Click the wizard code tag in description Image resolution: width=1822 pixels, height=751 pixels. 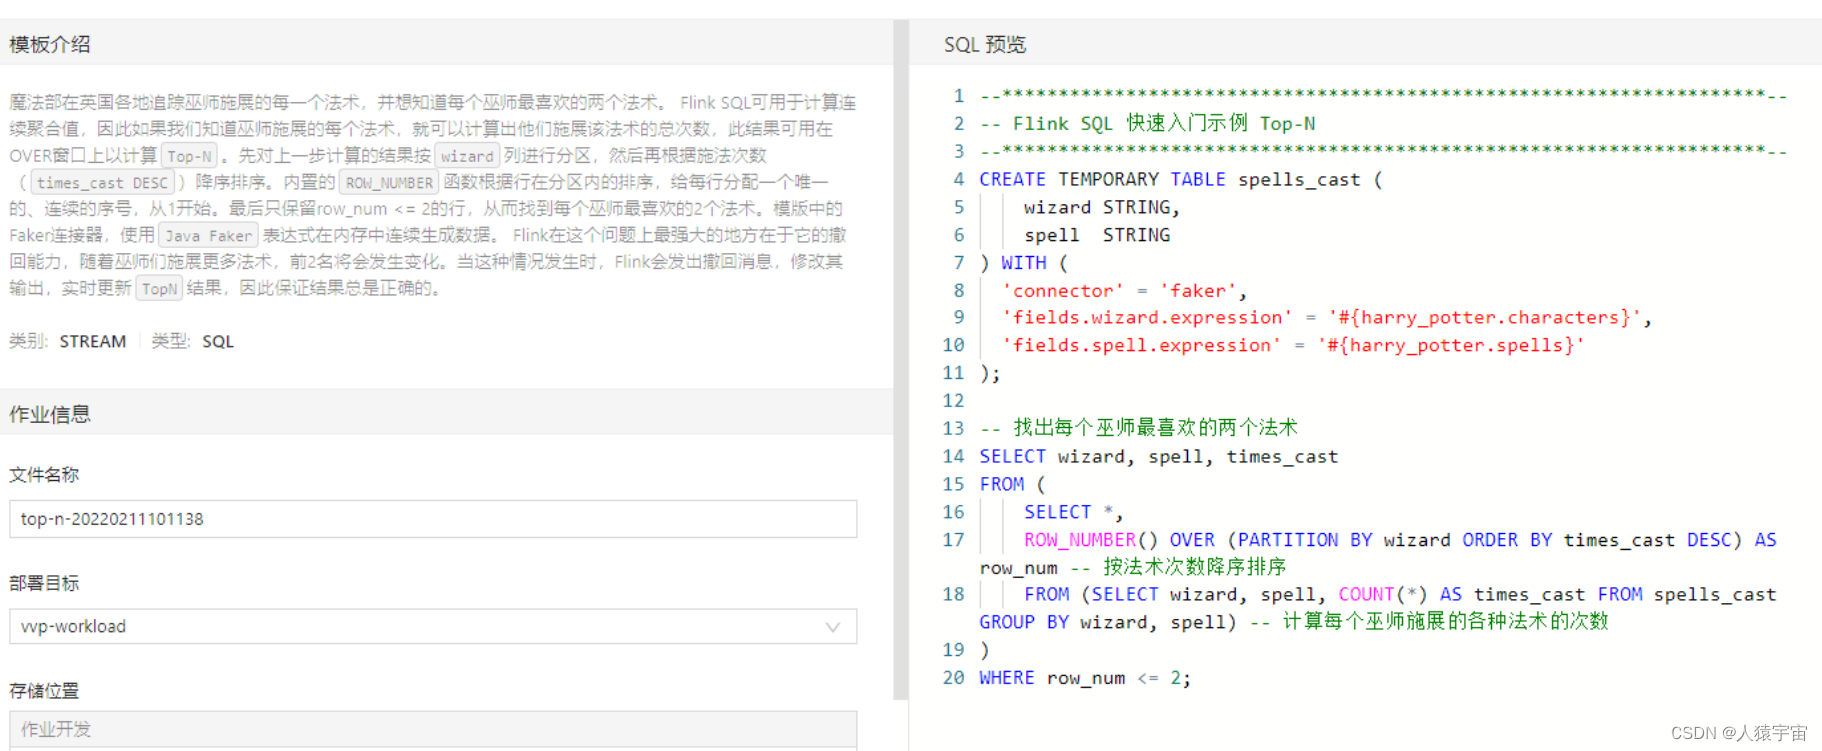click(x=467, y=156)
